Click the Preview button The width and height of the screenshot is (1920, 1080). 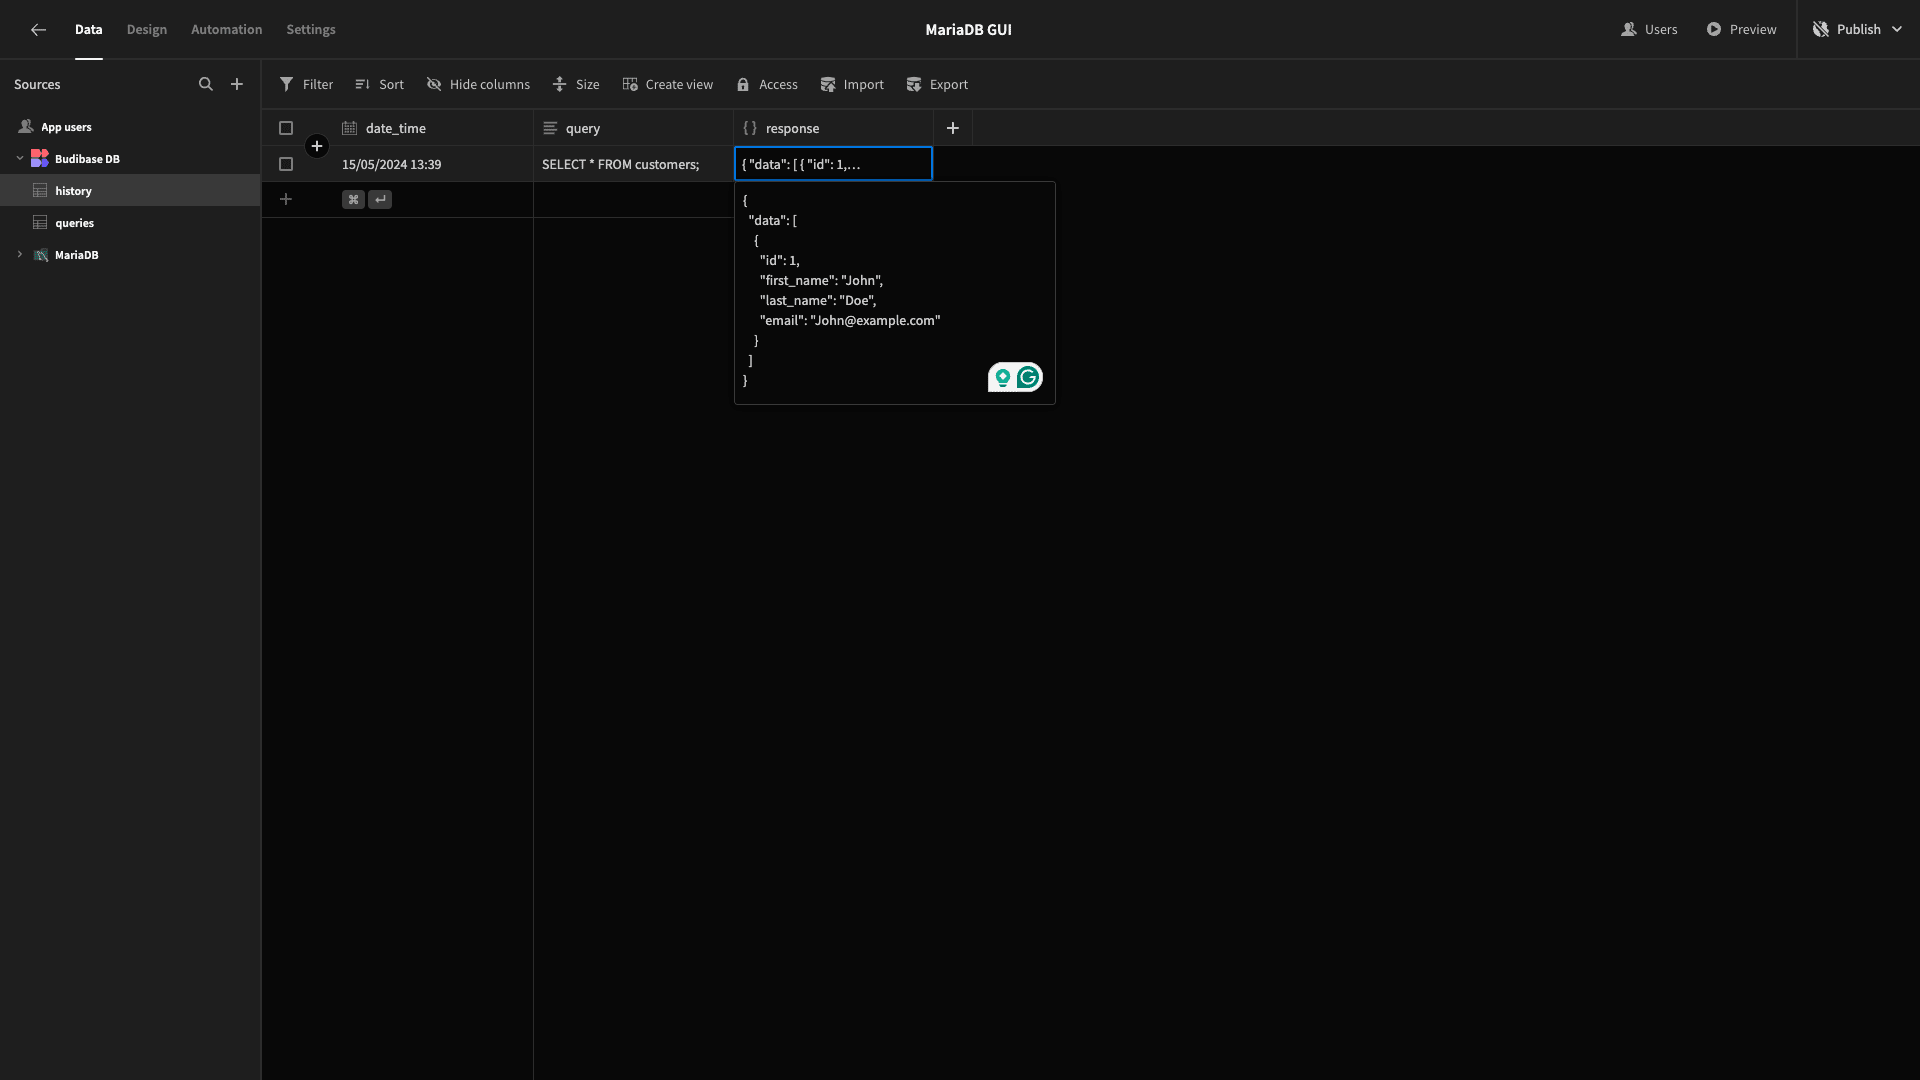coord(1741,29)
